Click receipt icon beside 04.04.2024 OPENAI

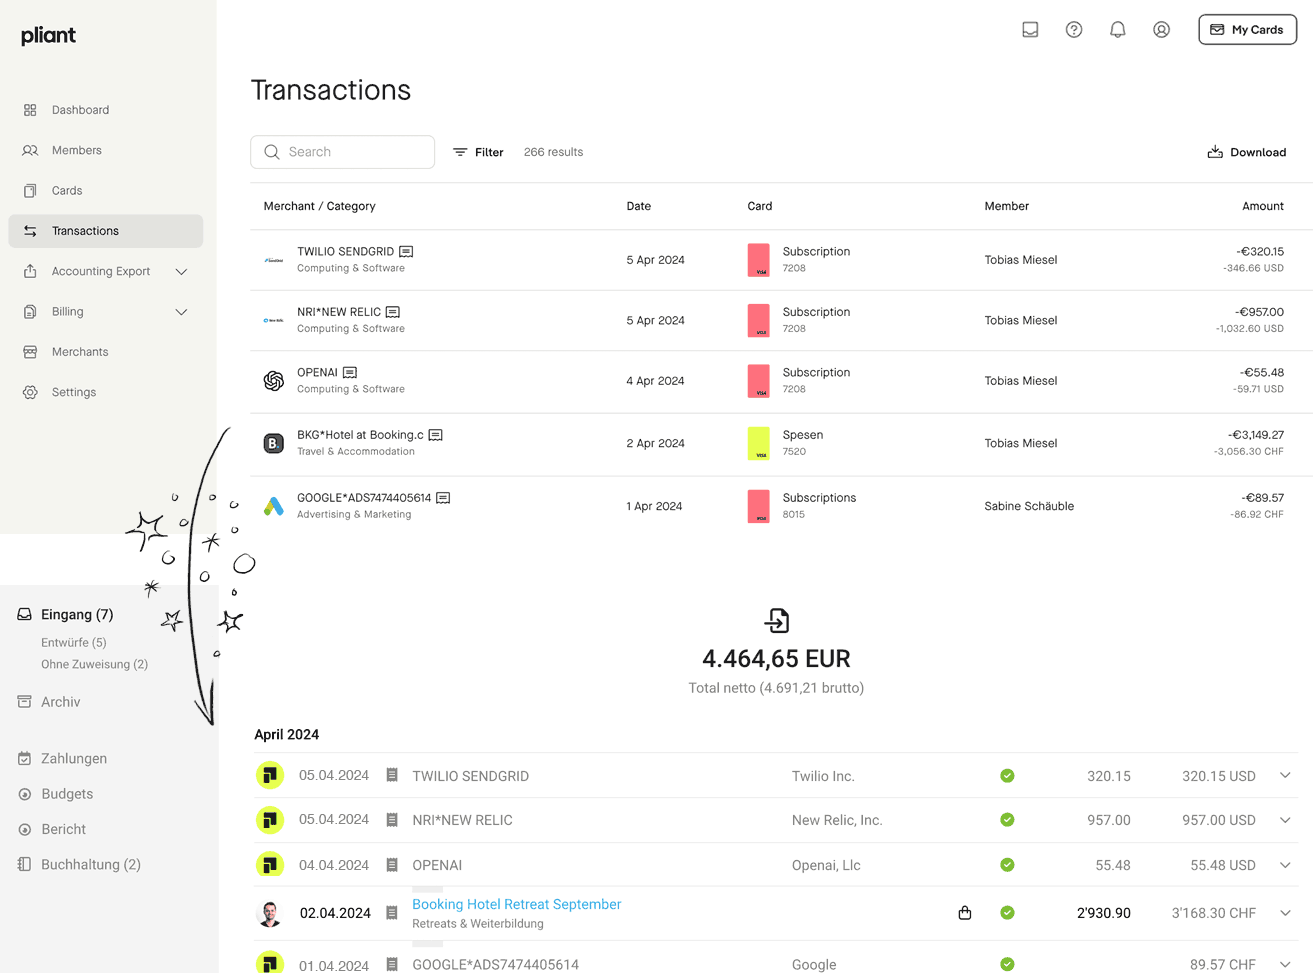[392, 865]
